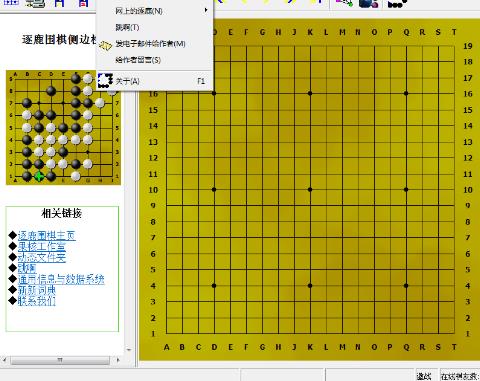
Task: Place a stone on the K10 center star point
Action: click(310, 190)
